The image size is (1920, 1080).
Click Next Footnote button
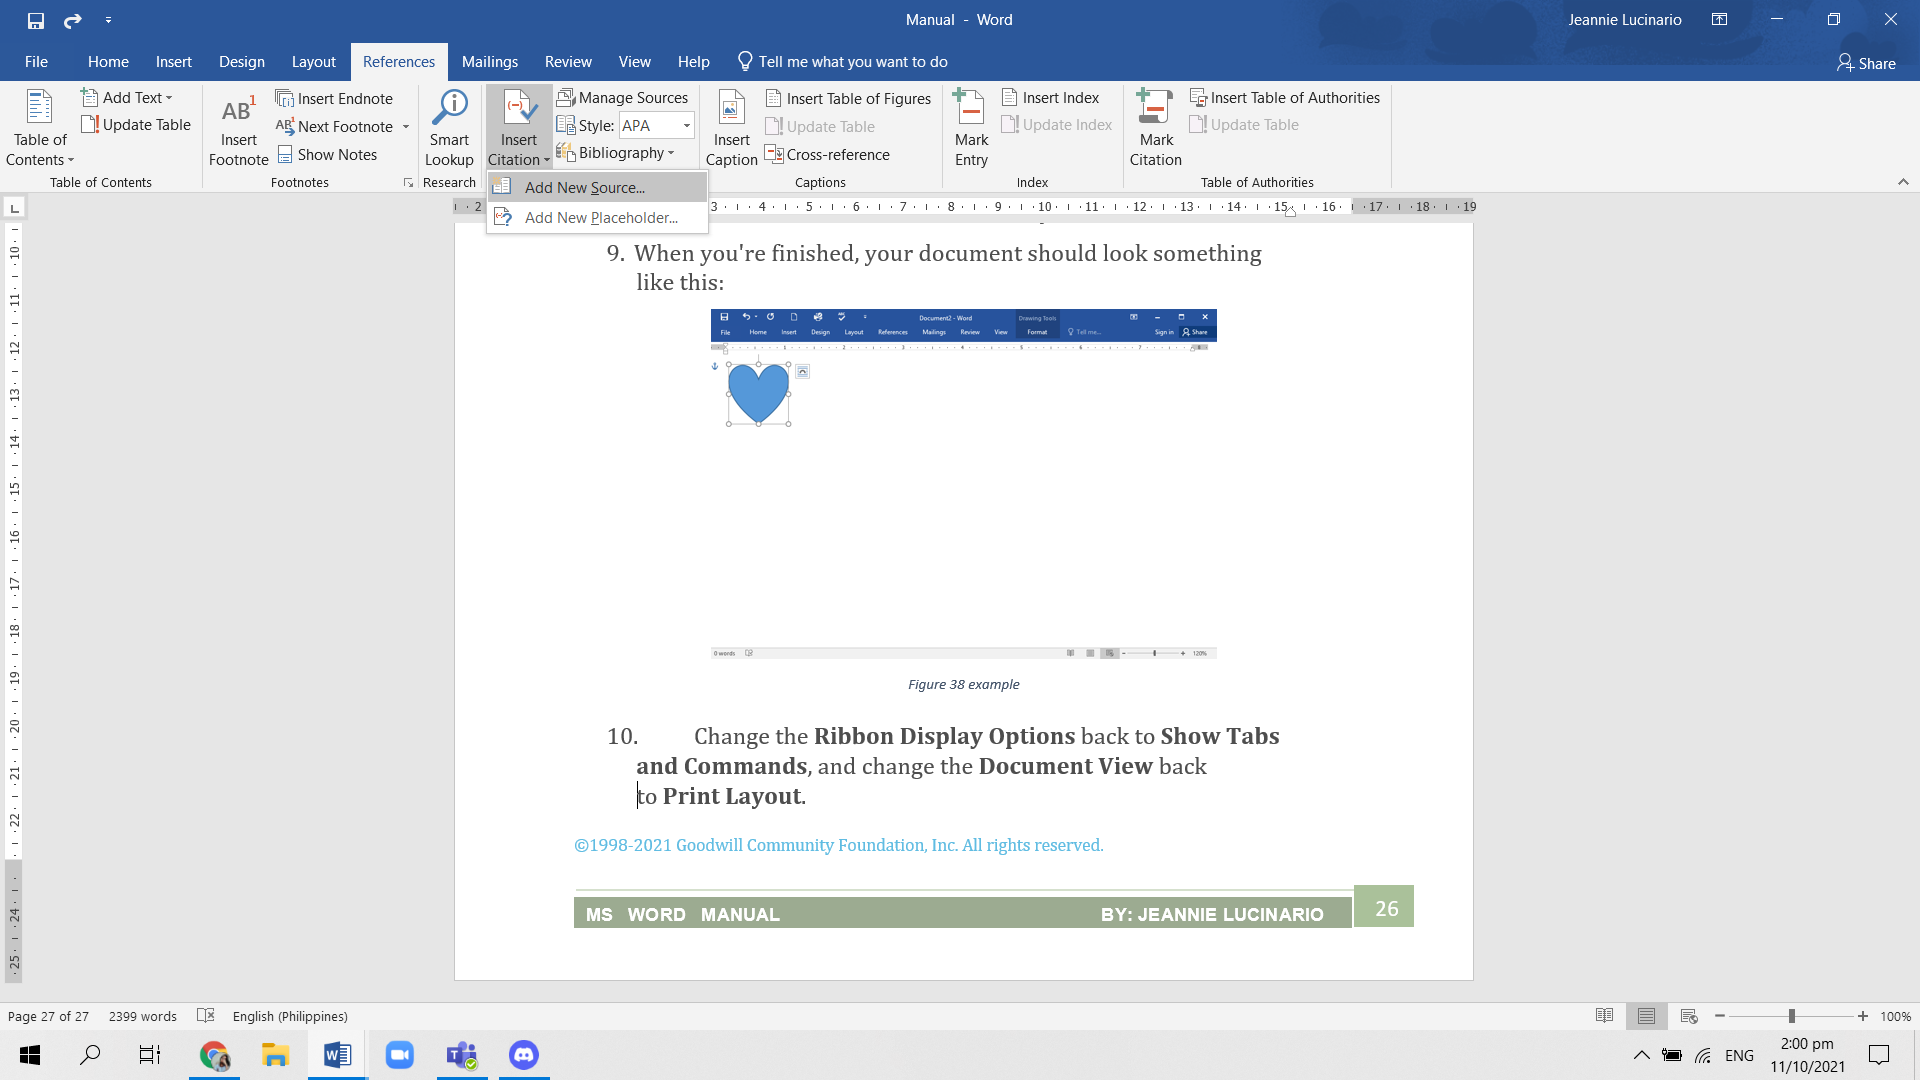(335, 127)
